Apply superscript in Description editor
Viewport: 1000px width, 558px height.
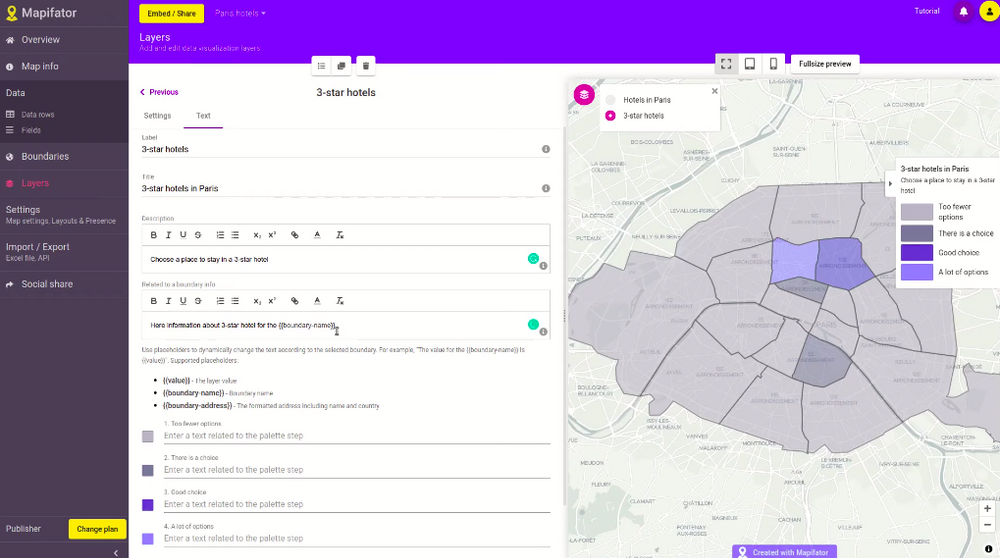[272, 235]
